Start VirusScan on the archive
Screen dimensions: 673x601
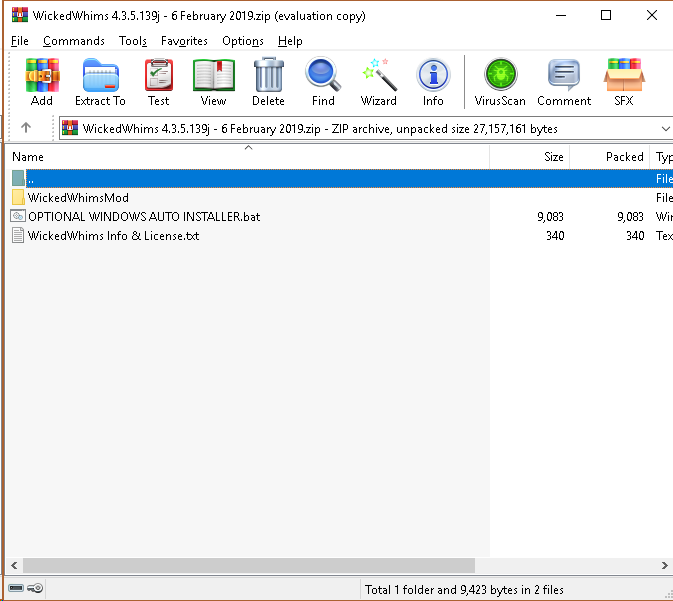[500, 82]
